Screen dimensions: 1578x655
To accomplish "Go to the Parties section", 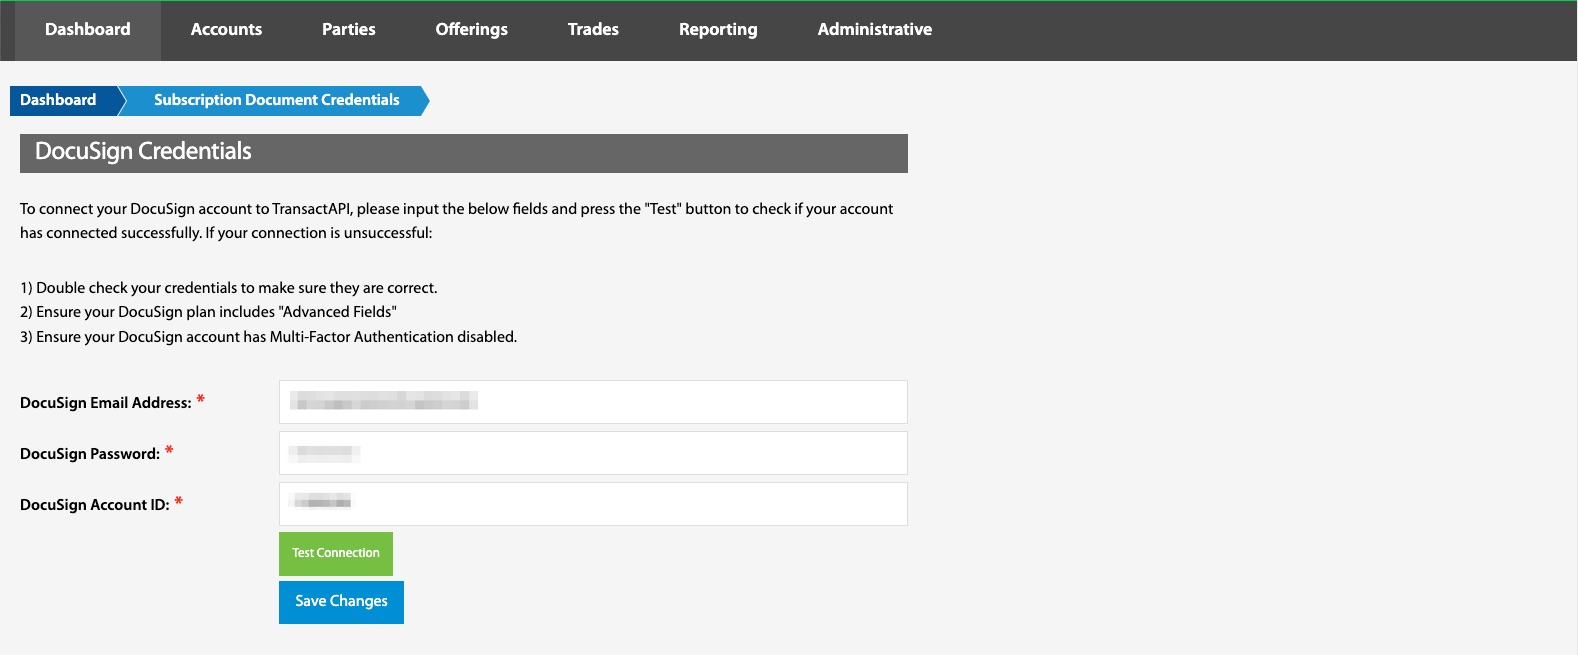I will coord(349,30).
